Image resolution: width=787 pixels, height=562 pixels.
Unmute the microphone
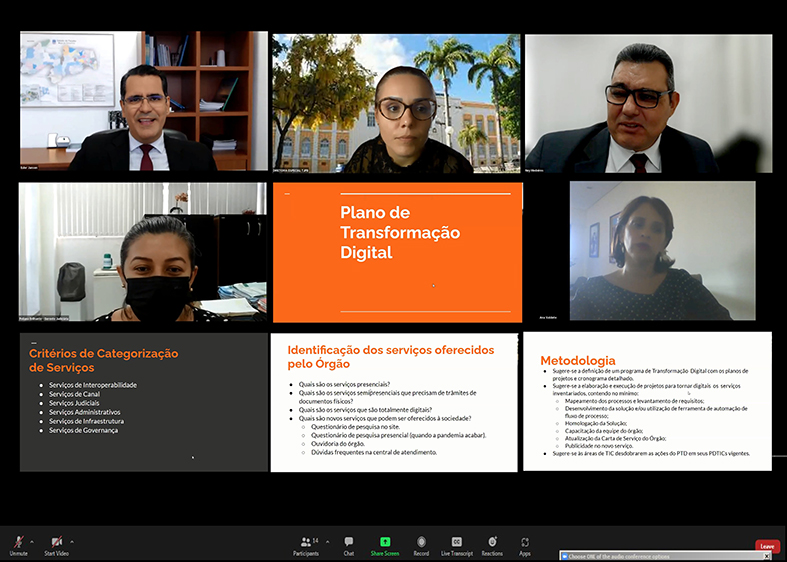(x=19, y=545)
